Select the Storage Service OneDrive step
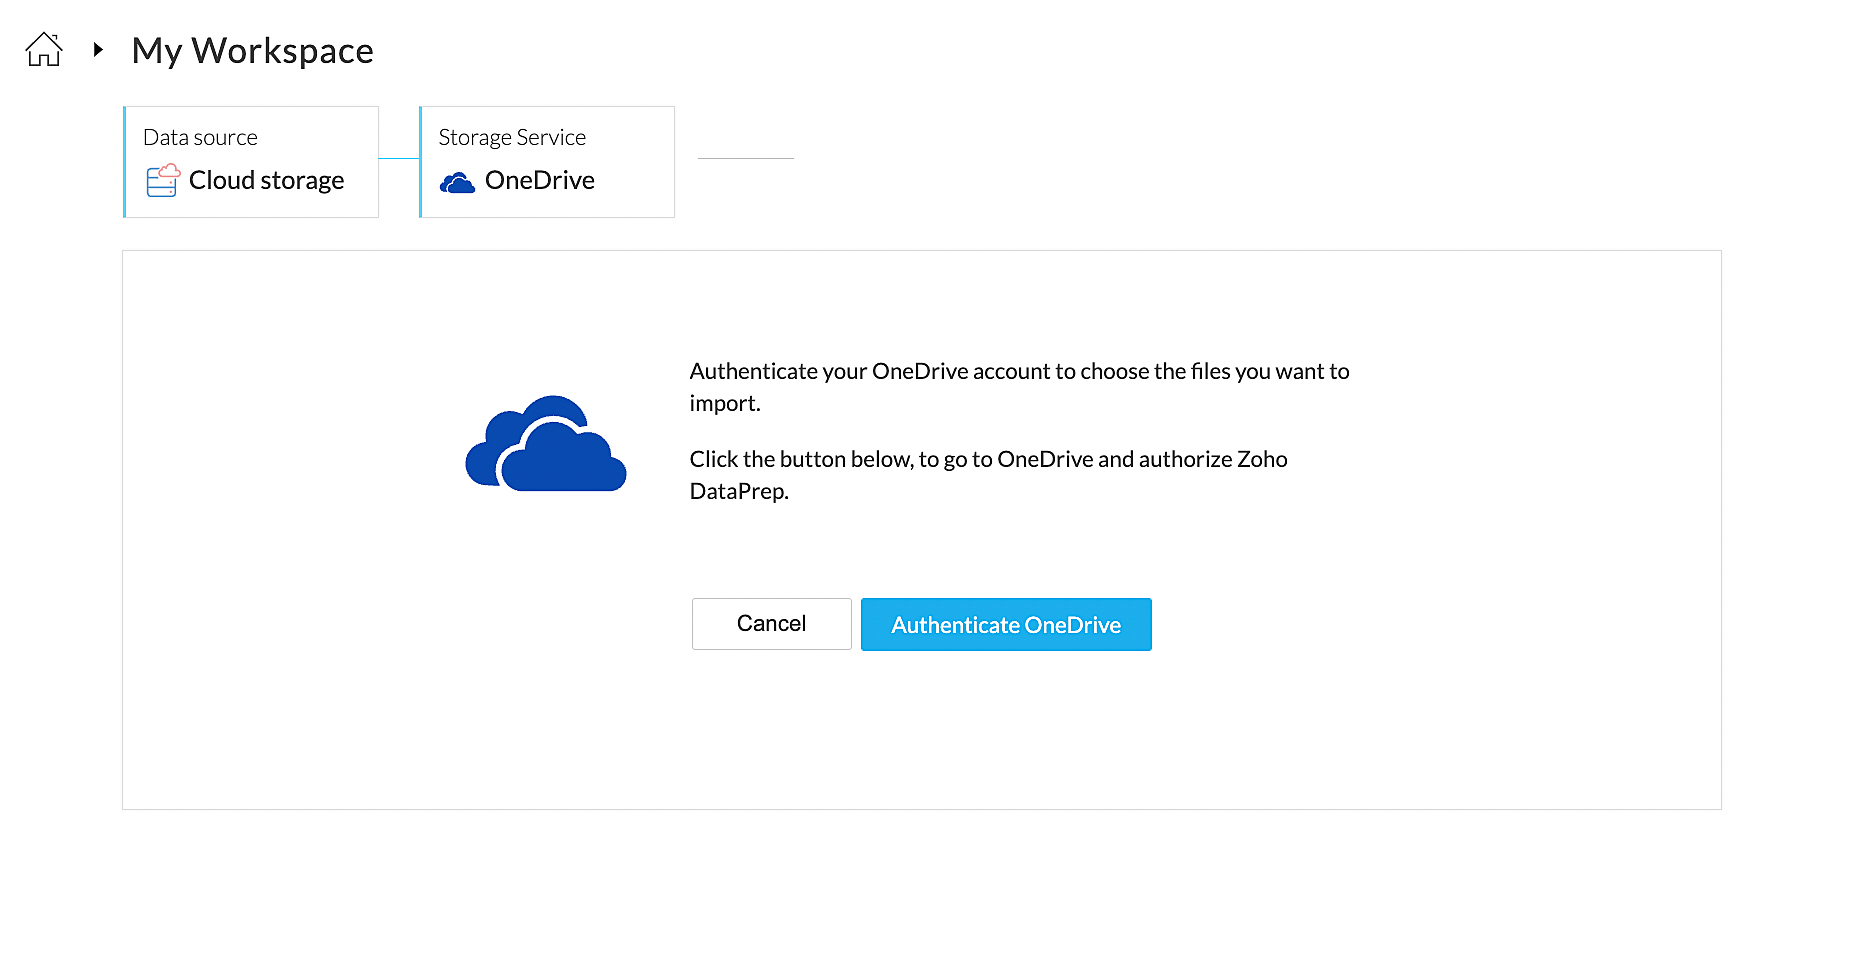The height and width of the screenshot is (970, 1850). point(547,162)
